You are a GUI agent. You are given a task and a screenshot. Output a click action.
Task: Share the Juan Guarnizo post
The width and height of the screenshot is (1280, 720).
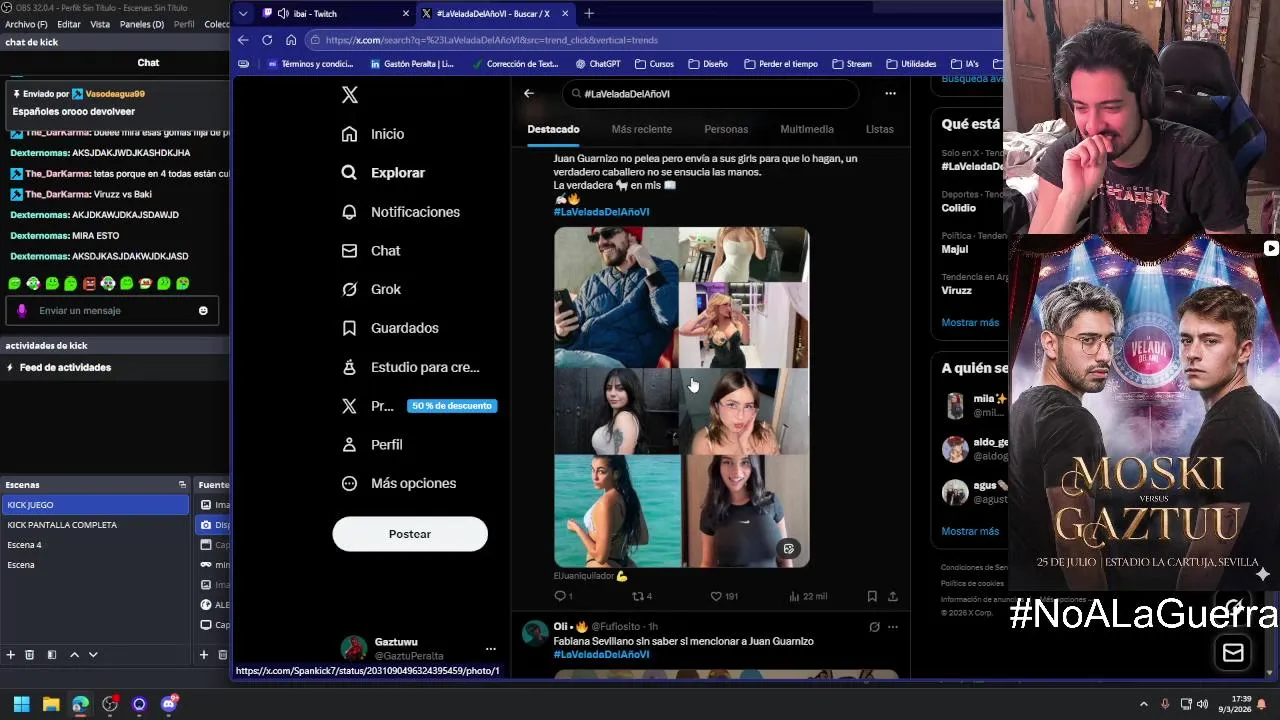(893, 596)
